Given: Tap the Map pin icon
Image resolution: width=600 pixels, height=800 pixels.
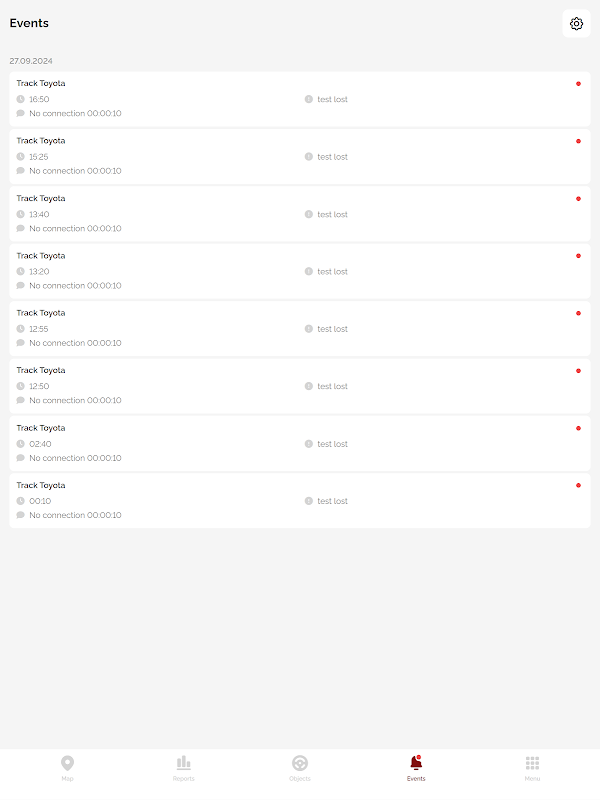Looking at the screenshot, I should (x=67, y=763).
